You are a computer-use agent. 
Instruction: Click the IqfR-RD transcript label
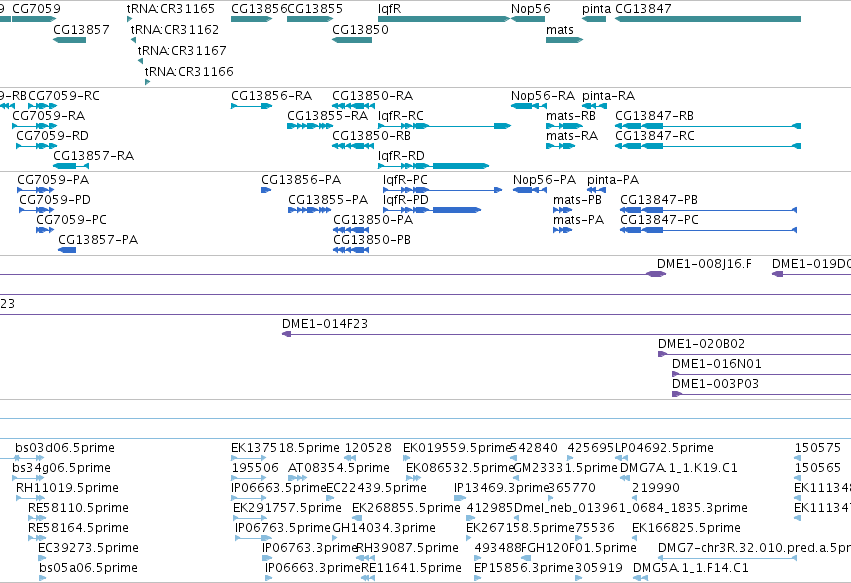[x=401, y=156]
